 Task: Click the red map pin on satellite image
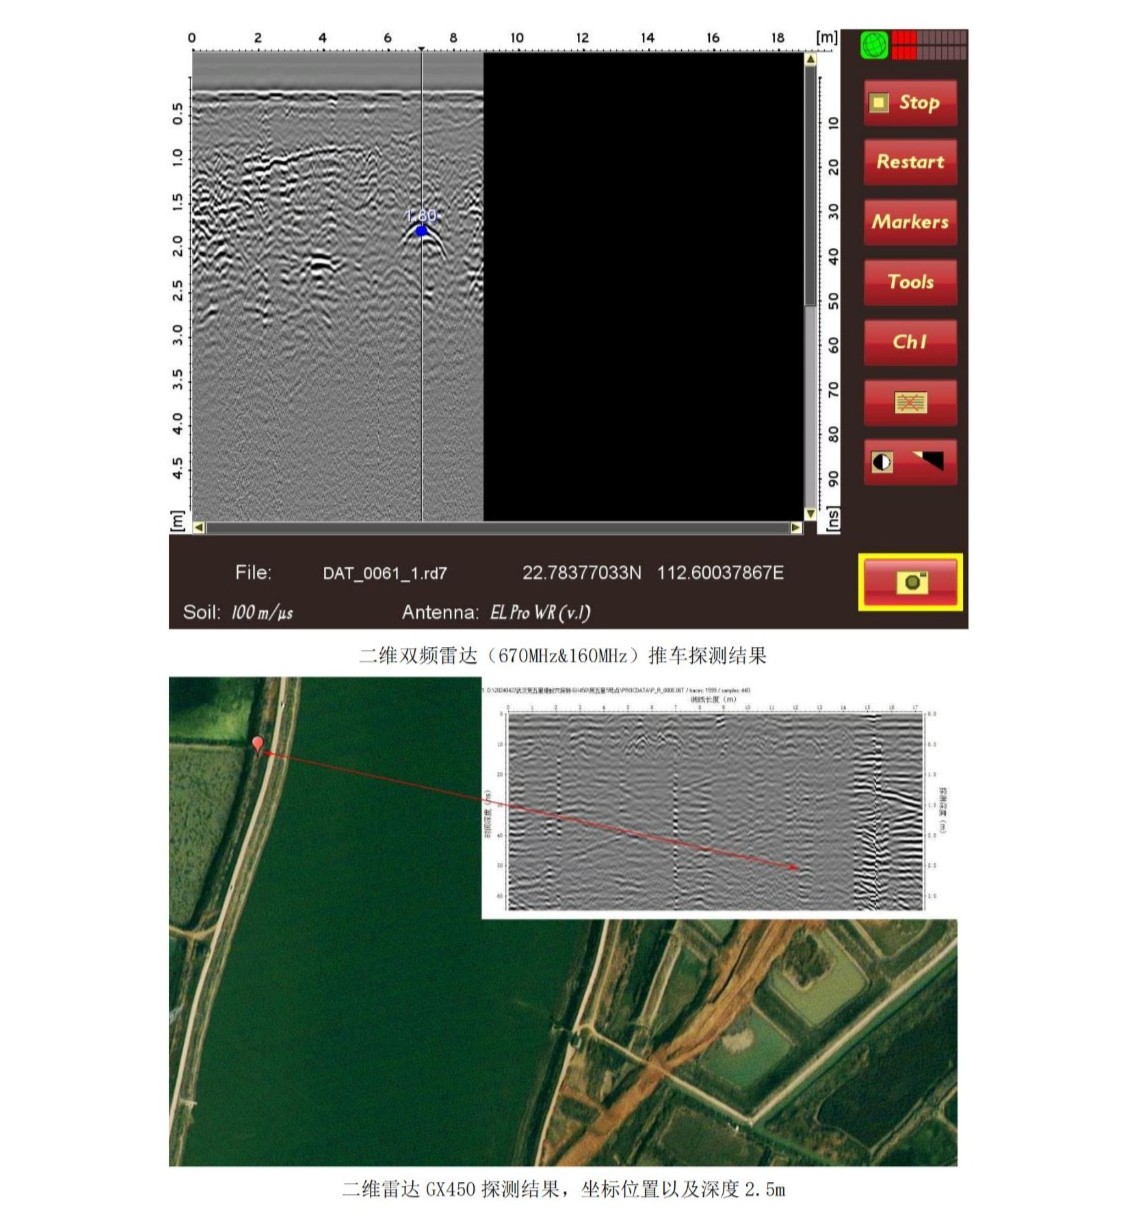[x=258, y=744]
